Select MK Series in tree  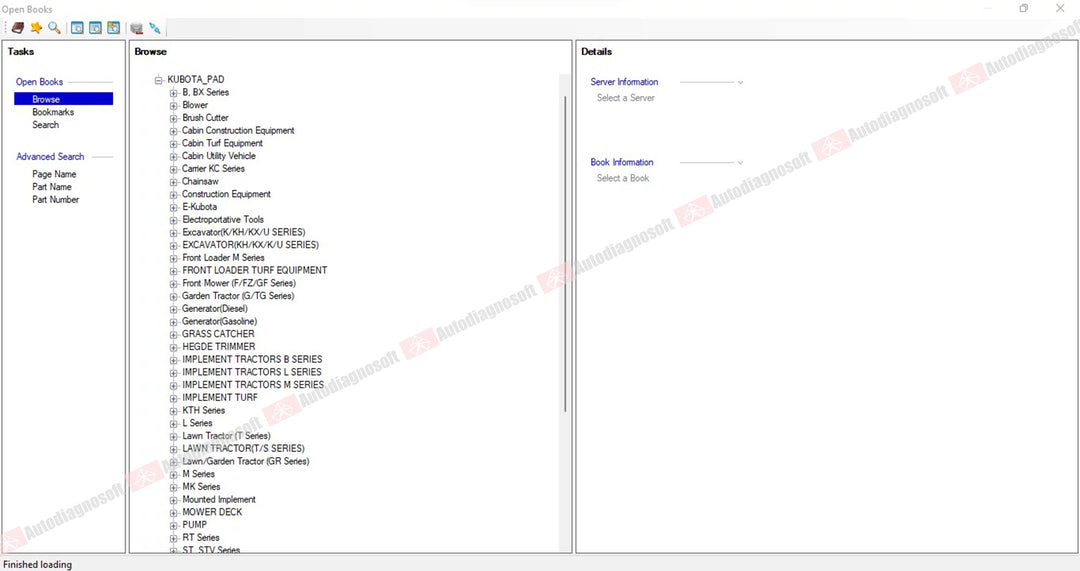(201, 487)
